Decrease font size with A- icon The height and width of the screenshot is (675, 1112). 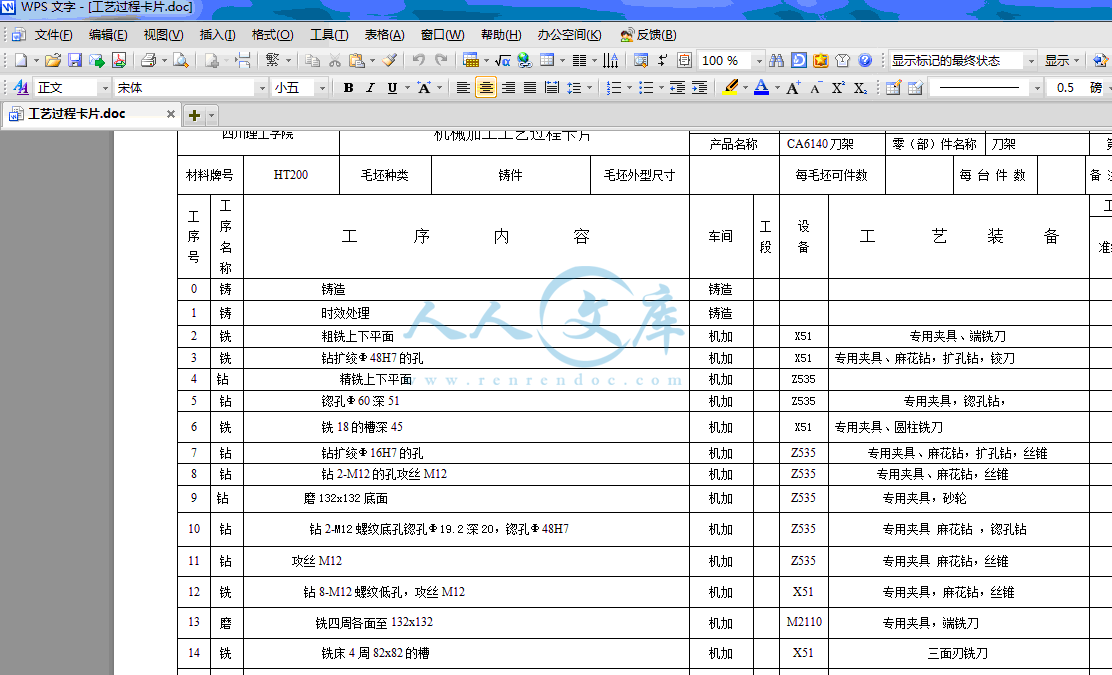tap(816, 88)
